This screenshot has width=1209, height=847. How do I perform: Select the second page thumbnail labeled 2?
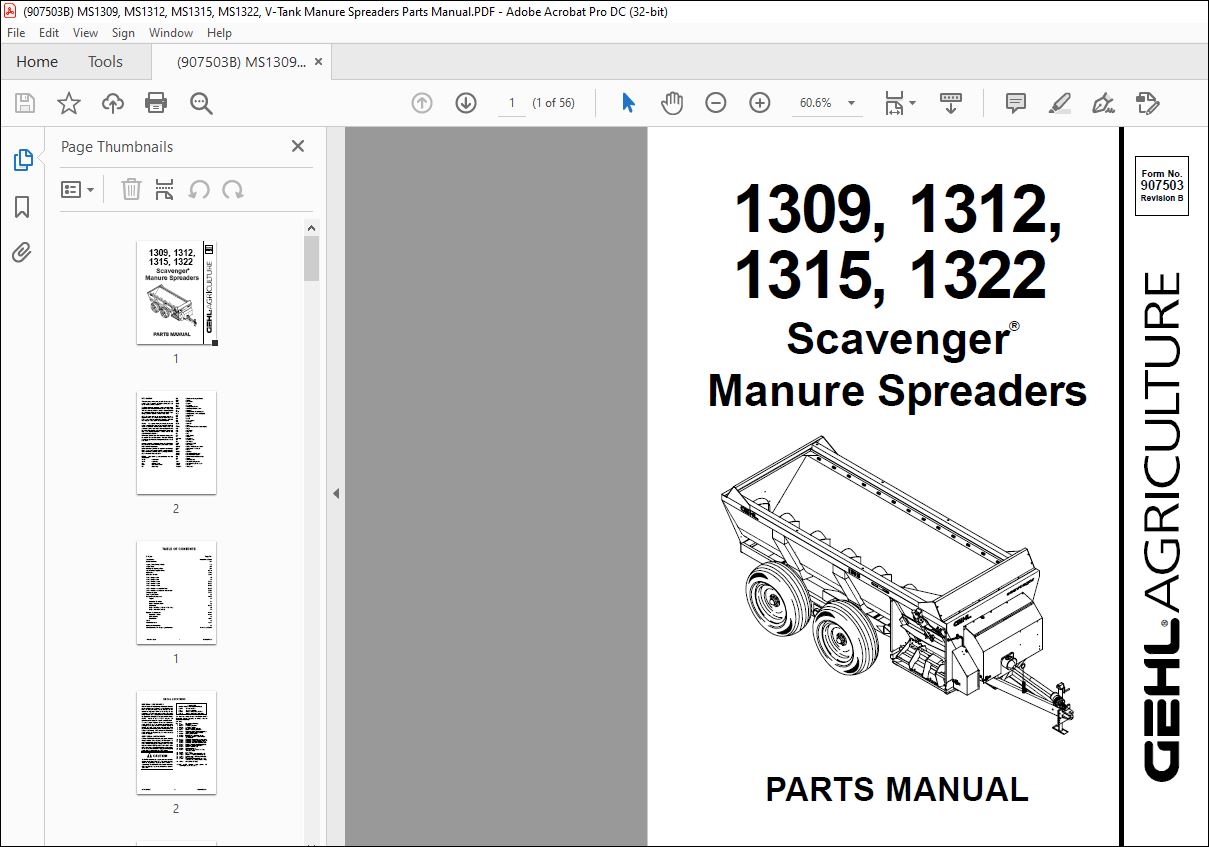[176, 442]
